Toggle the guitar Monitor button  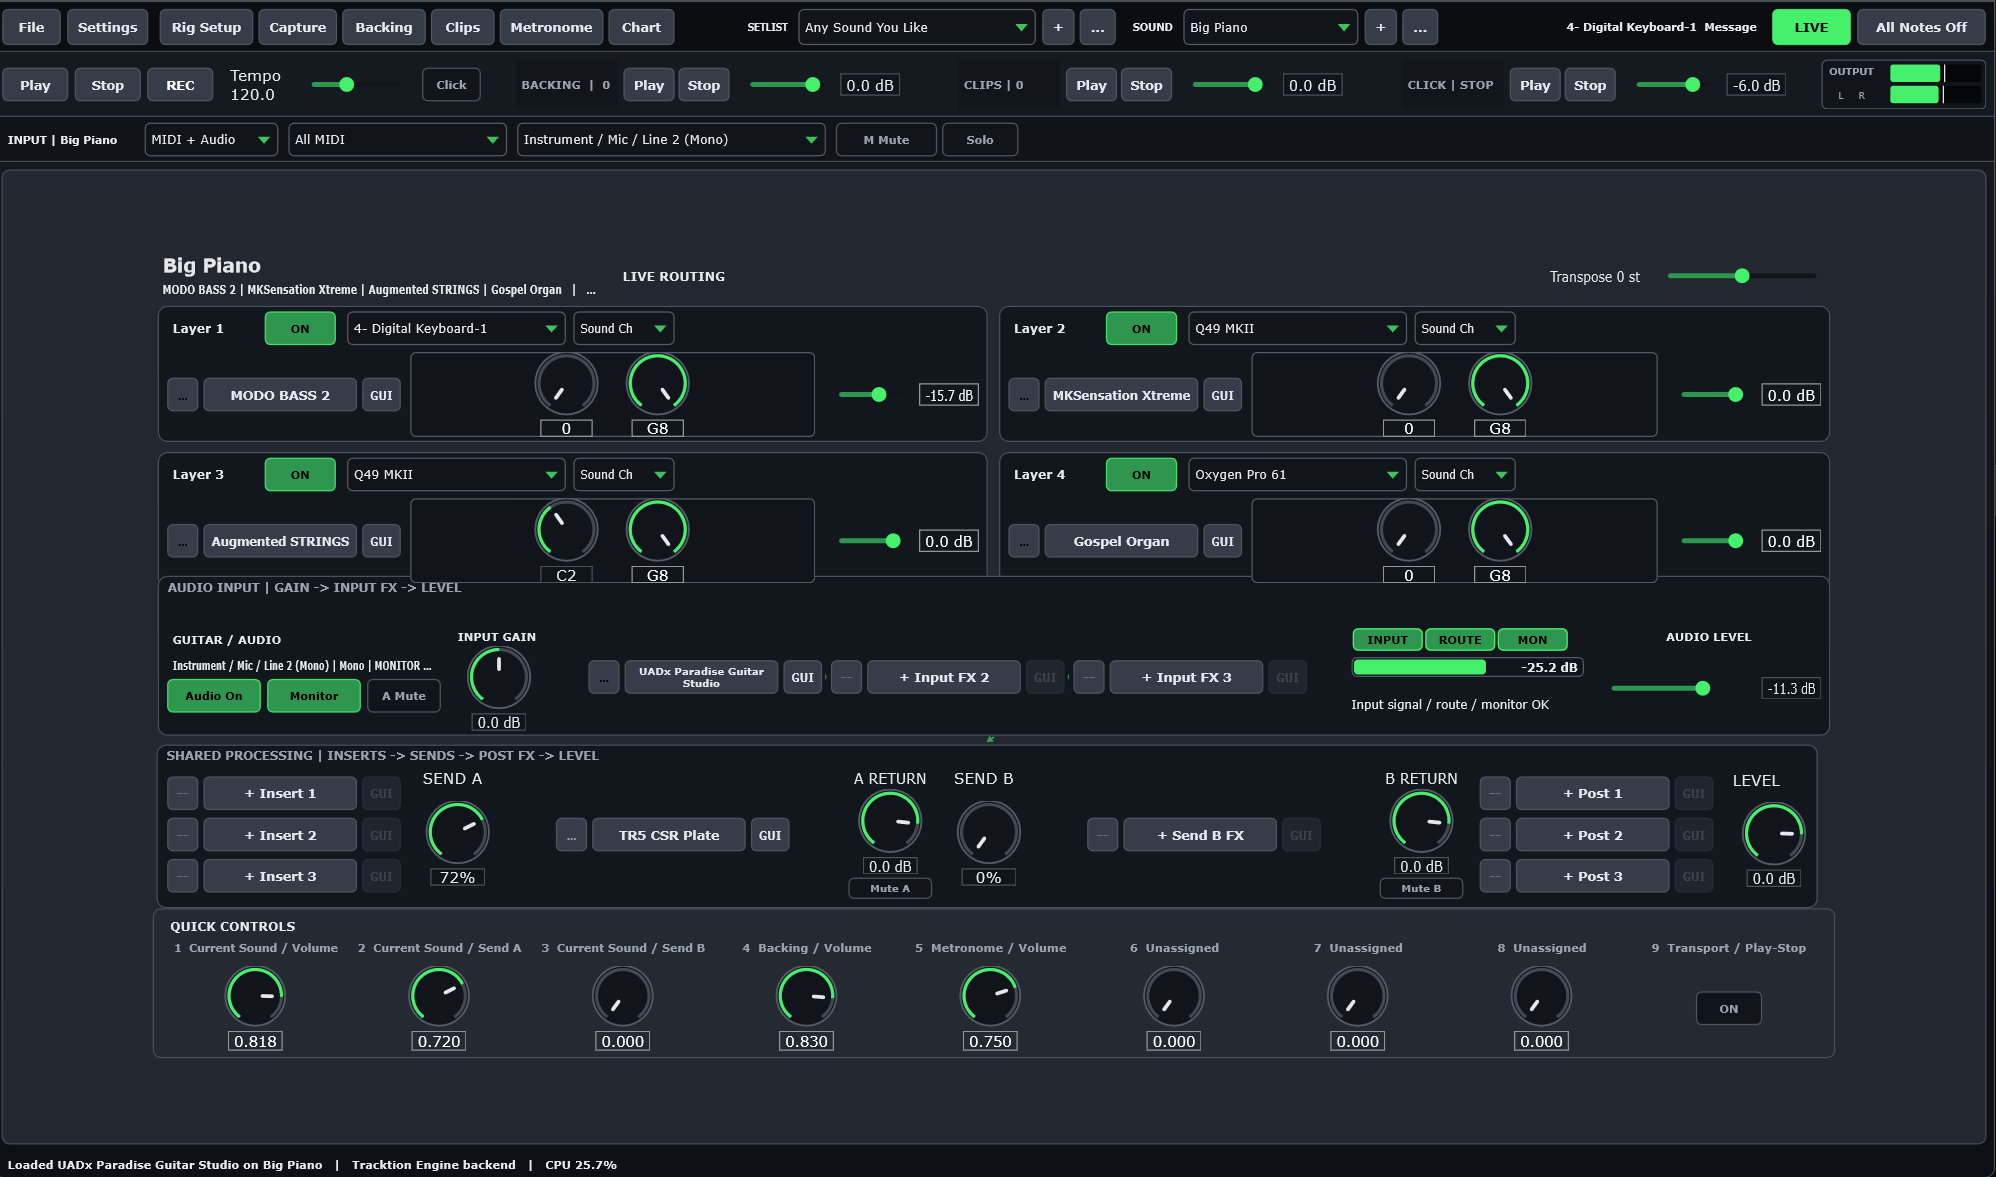pos(314,695)
